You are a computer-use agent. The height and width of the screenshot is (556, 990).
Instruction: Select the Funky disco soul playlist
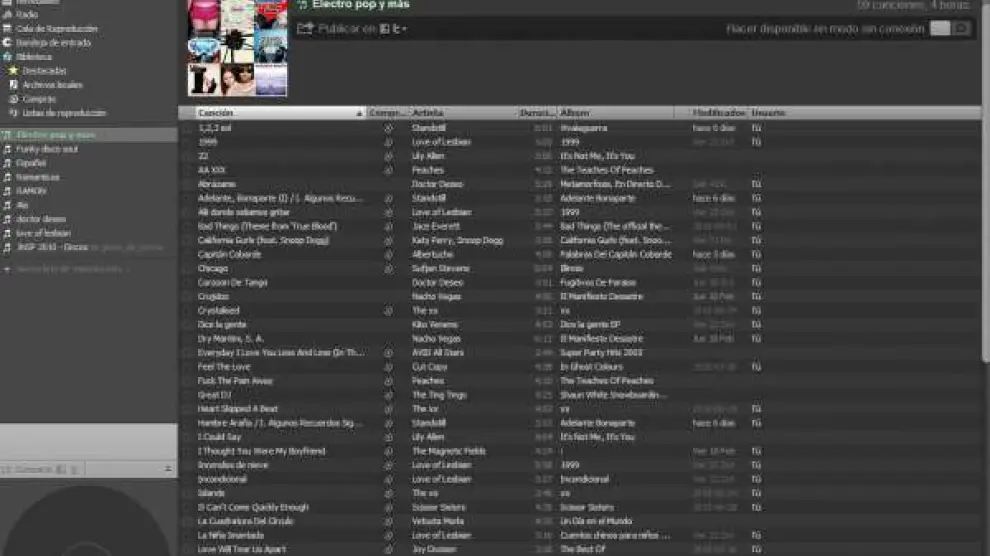point(46,149)
